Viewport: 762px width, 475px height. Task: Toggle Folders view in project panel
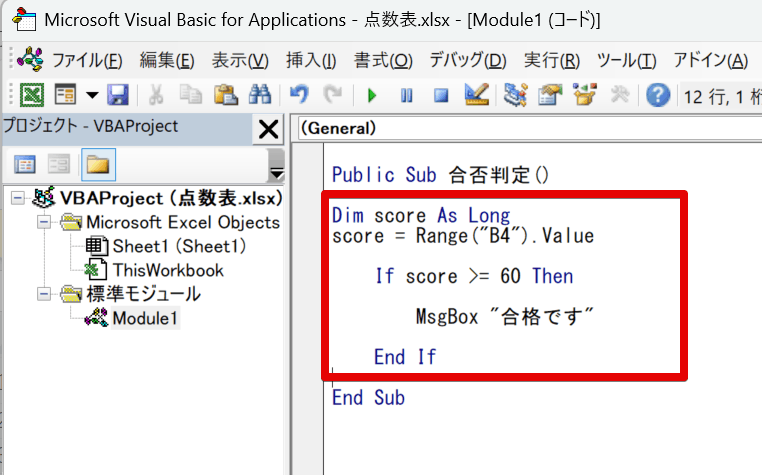tap(98, 163)
